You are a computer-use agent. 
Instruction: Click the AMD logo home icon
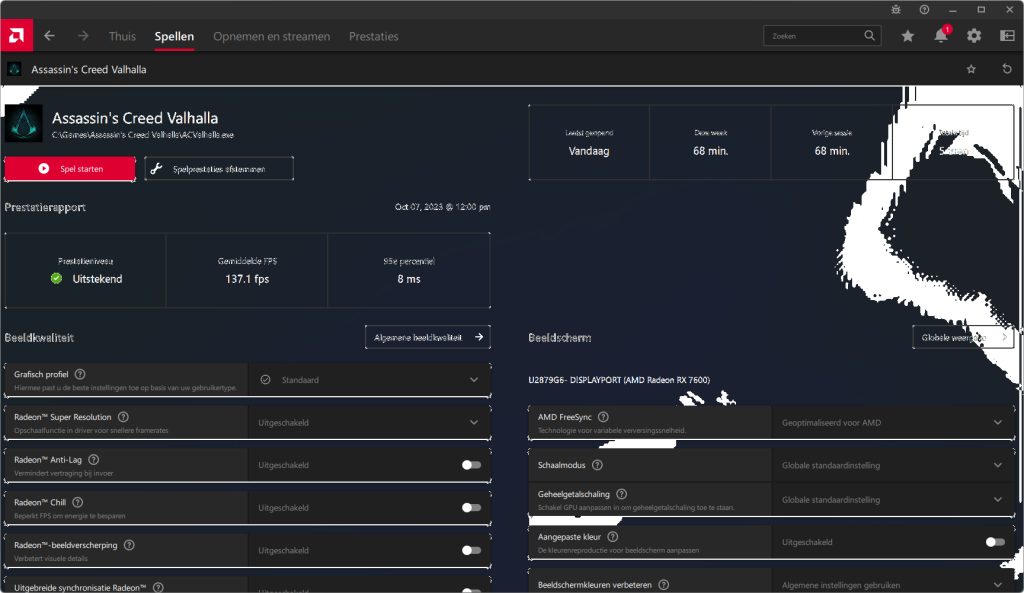click(x=17, y=36)
